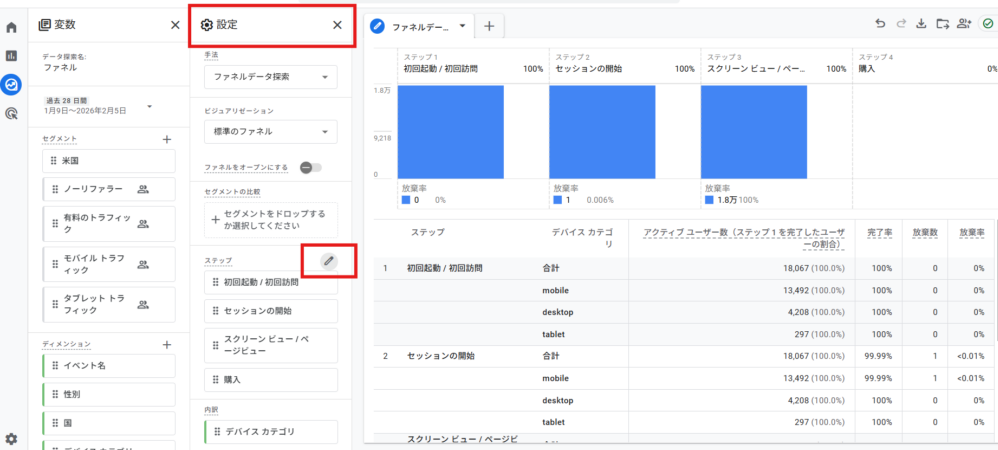Add a new dimension with plus icon
This screenshot has width=998, height=450.
click(x=167, y=344)
